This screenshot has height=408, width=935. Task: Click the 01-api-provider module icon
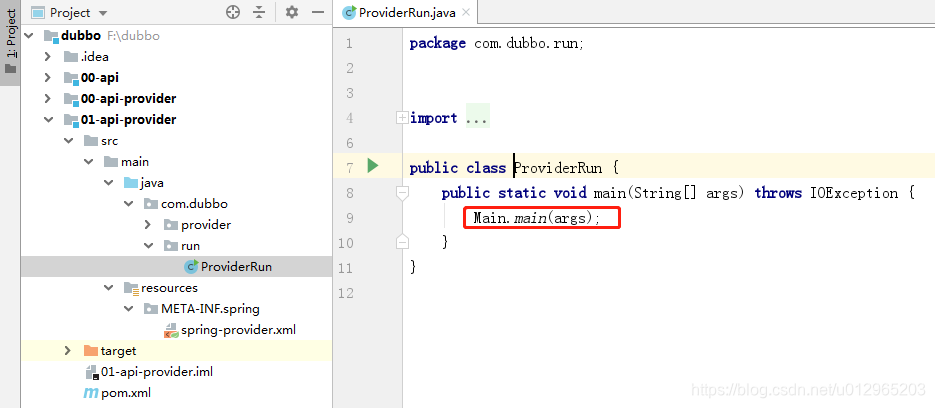pos(71,120)
